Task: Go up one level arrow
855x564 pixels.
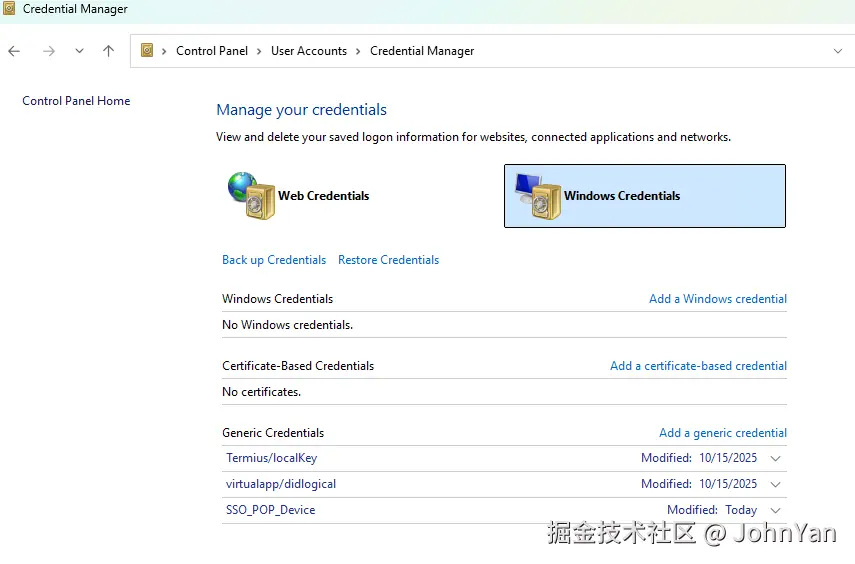Action: (109, 51)
